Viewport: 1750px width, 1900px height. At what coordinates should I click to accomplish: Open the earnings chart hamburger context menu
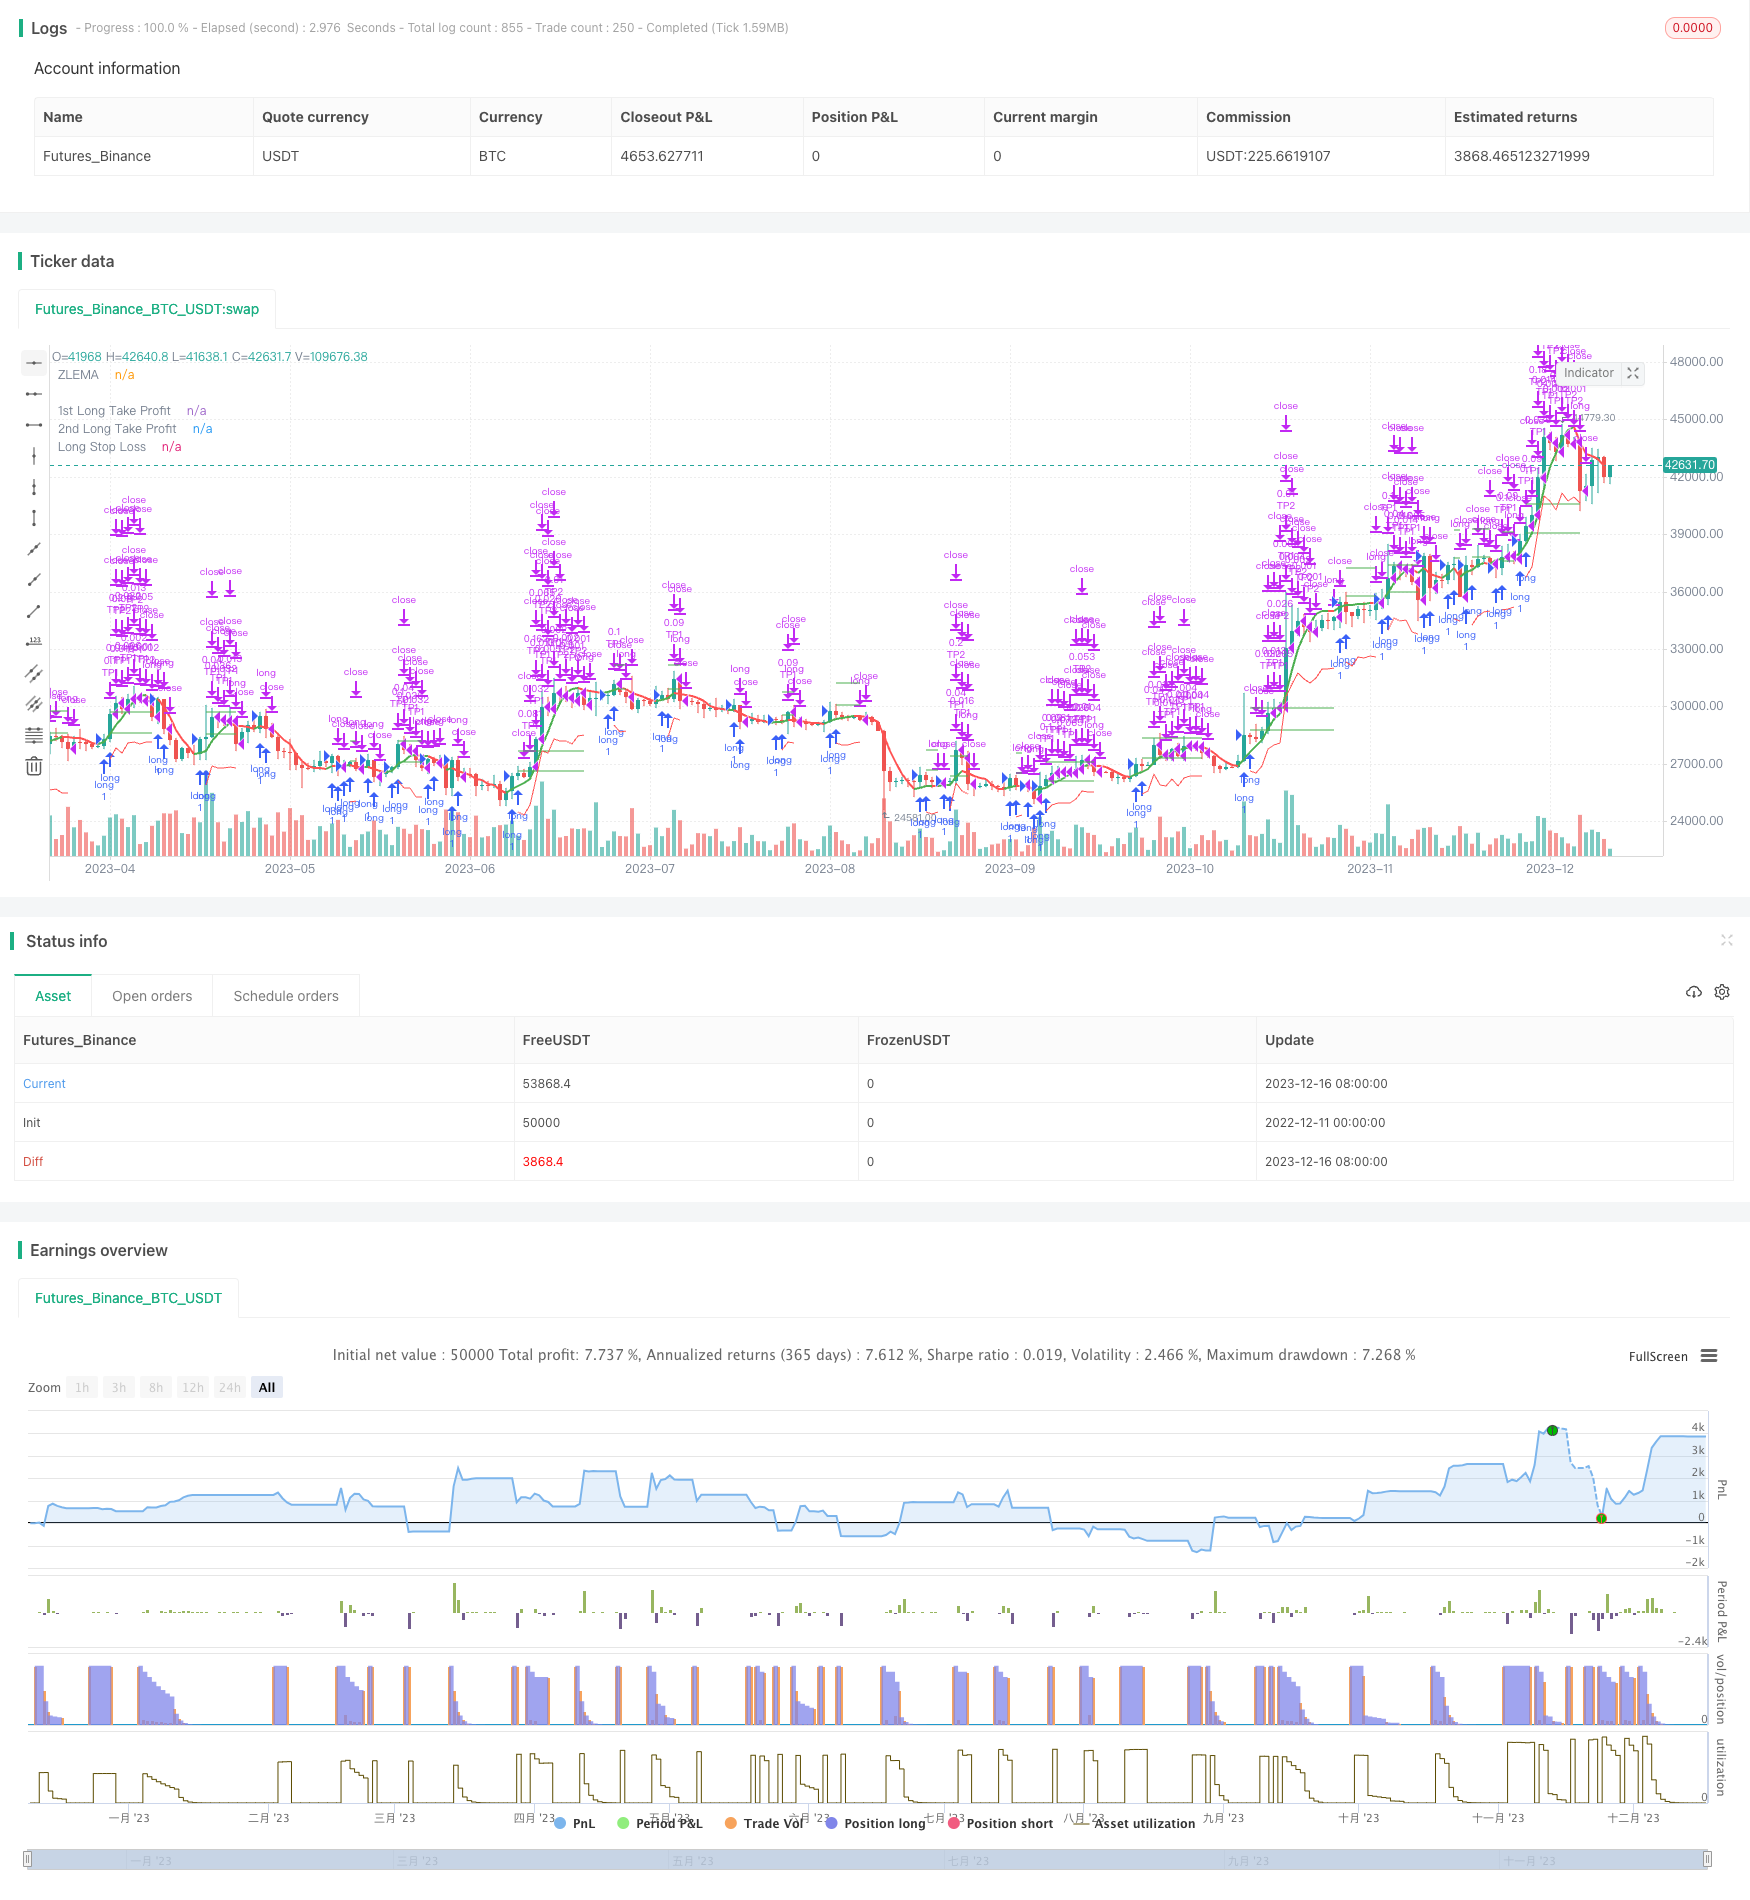click(1709, 1356)
